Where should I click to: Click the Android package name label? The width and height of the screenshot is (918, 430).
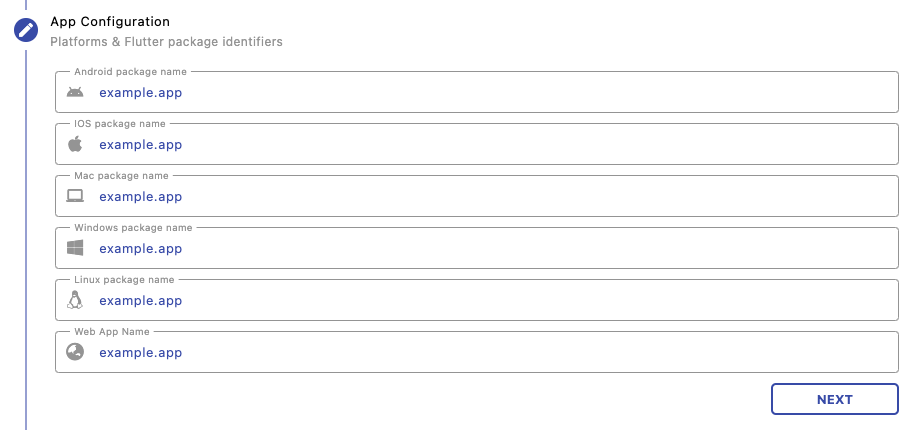[x=130, y=72]
